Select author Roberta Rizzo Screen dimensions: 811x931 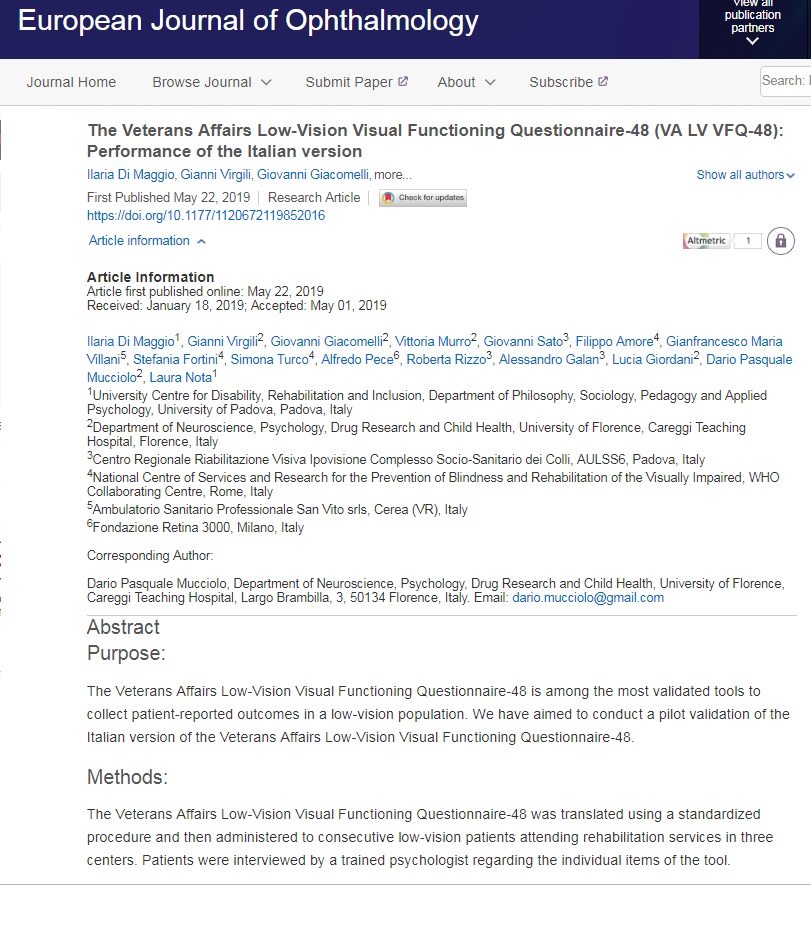pos(446,359)
